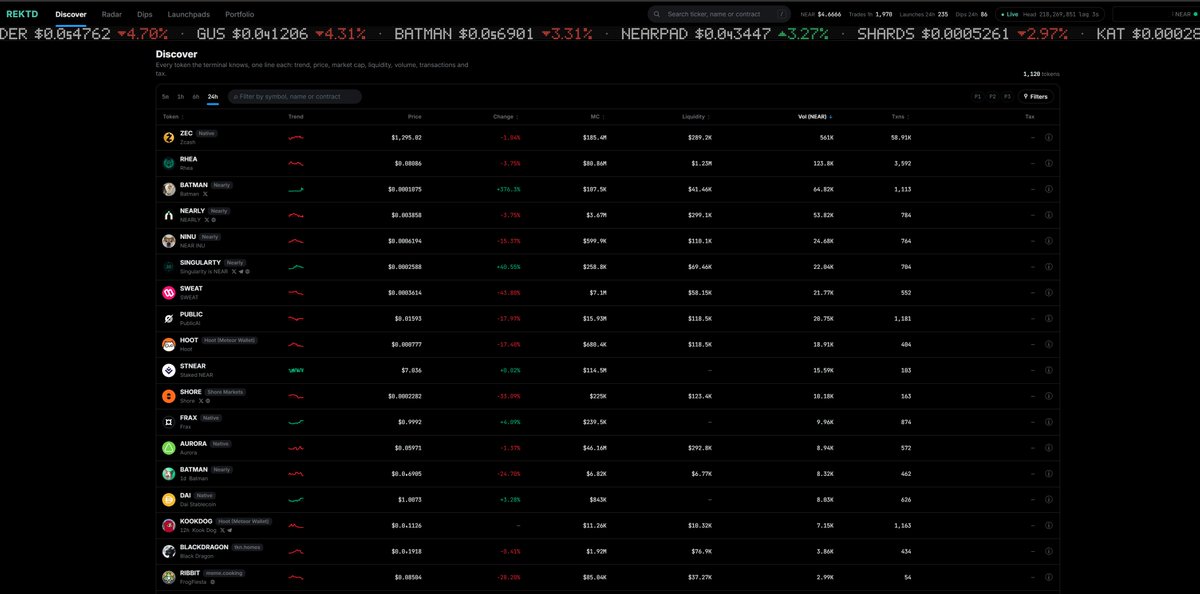Click the red trend sparkline for PUBLIC
The width and height of the screenshot is (1200, 594).
click(x=295, y=319)
